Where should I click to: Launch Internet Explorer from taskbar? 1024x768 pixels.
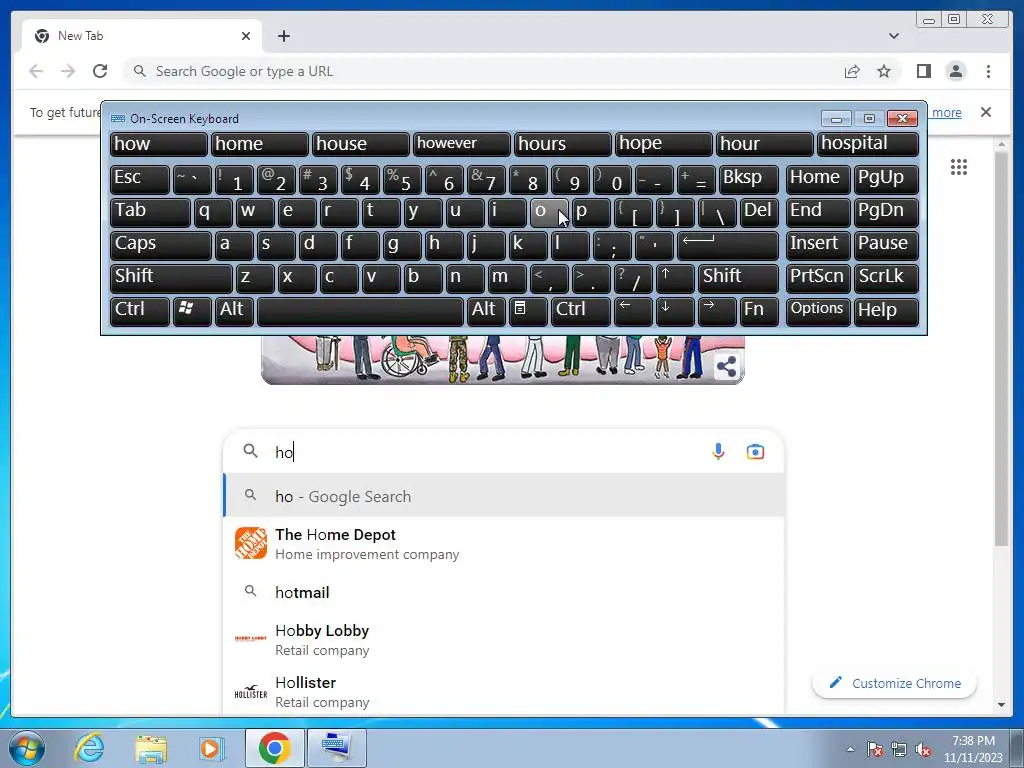89,748
